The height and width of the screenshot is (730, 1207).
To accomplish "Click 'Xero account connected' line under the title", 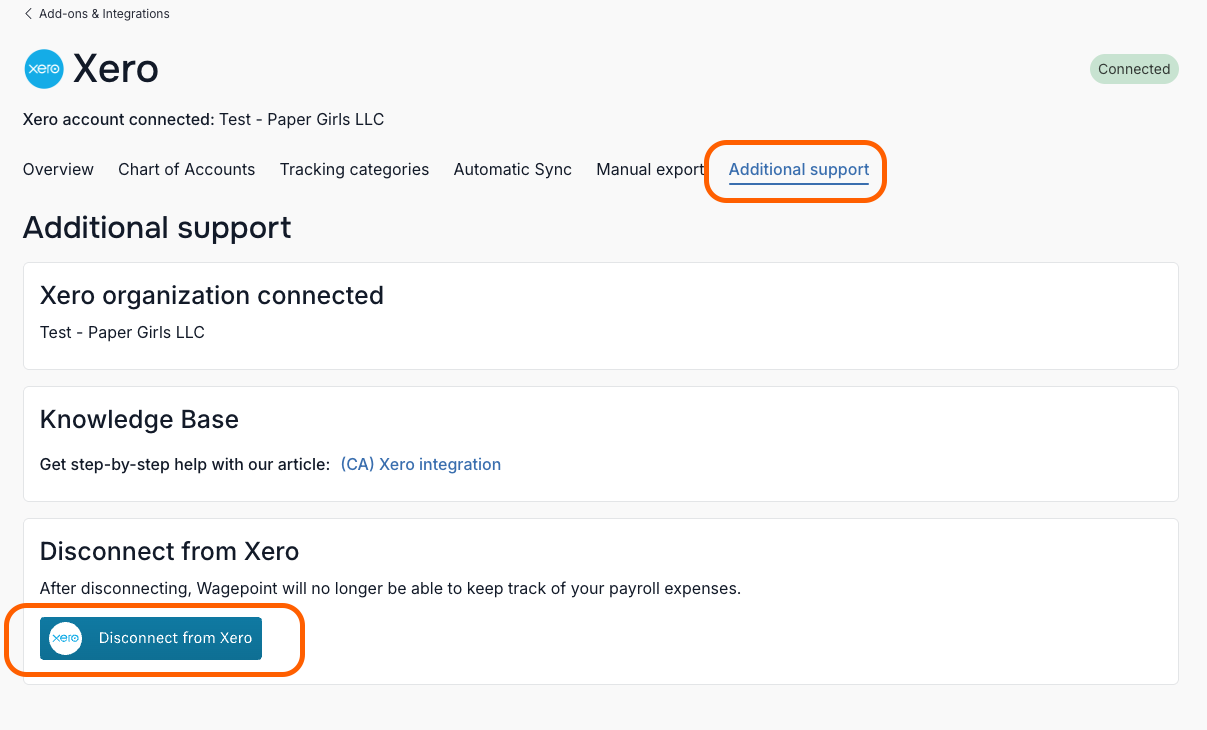I will [x=203, y=120].
